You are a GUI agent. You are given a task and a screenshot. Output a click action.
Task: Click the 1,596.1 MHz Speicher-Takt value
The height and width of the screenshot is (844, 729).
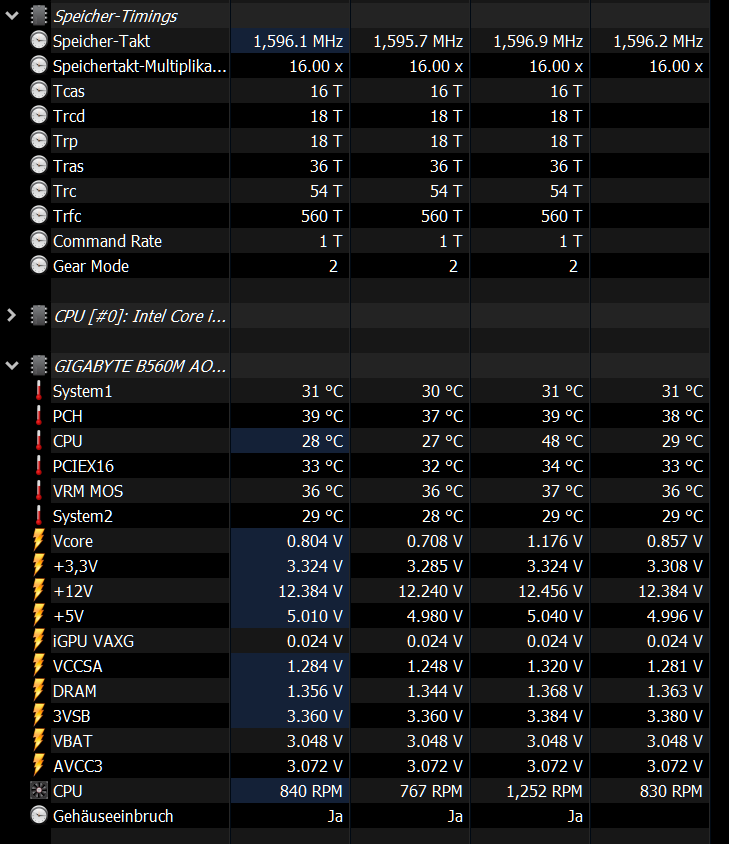[298, 41]
